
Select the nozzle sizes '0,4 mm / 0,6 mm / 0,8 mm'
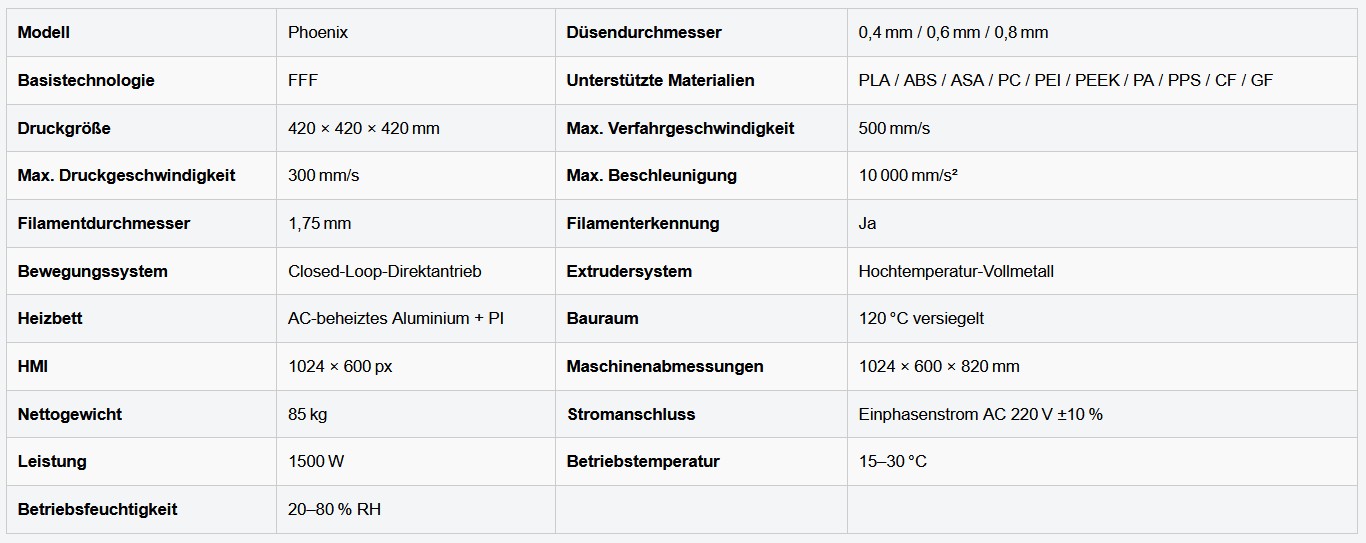click(953, 32)
